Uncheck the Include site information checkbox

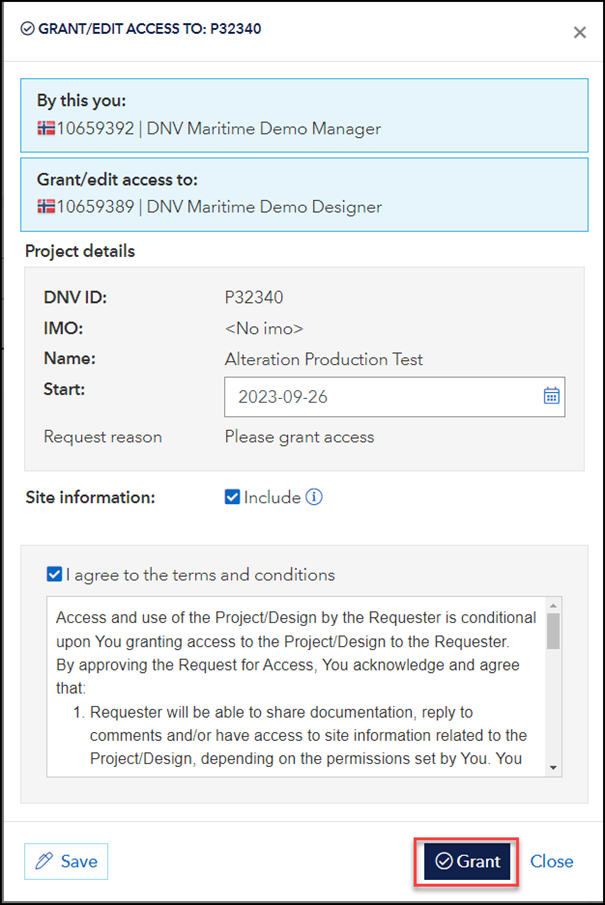(232, 497)
